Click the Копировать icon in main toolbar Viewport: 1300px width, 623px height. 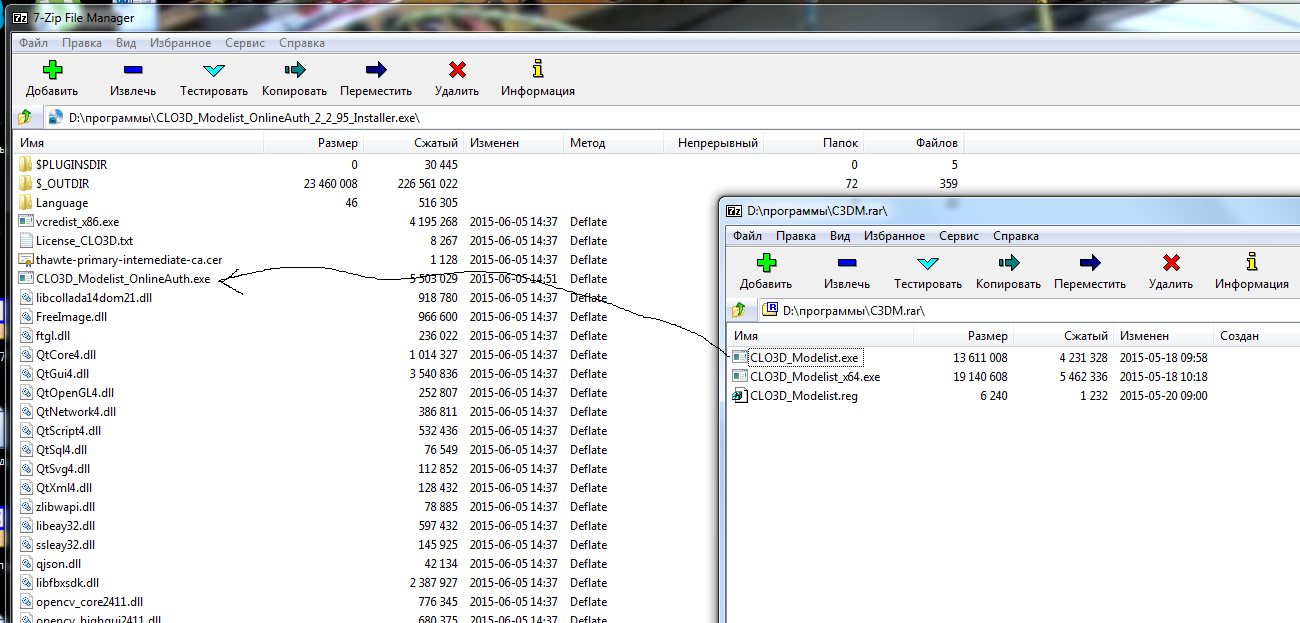pos(294,70)
